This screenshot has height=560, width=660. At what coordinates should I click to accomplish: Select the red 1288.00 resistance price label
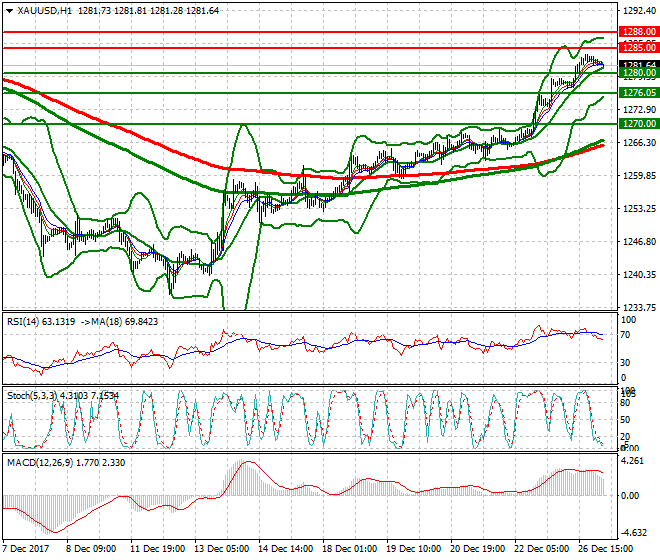tap(636, 32)
